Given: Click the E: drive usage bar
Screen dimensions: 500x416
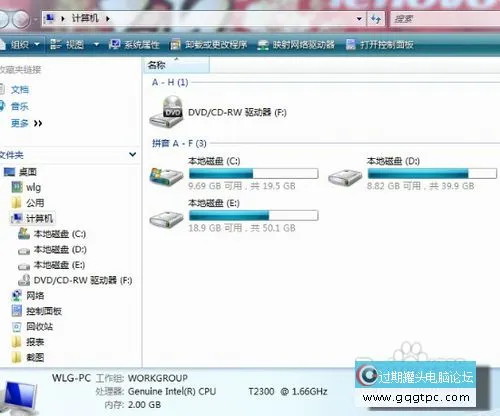Looking at the screenshot, I should pos(253,215).
